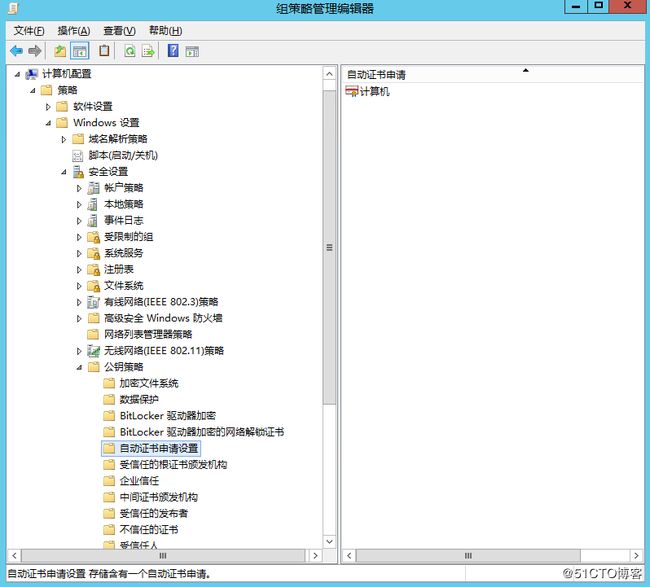Expand the 事件日志 node

[79, 221]
